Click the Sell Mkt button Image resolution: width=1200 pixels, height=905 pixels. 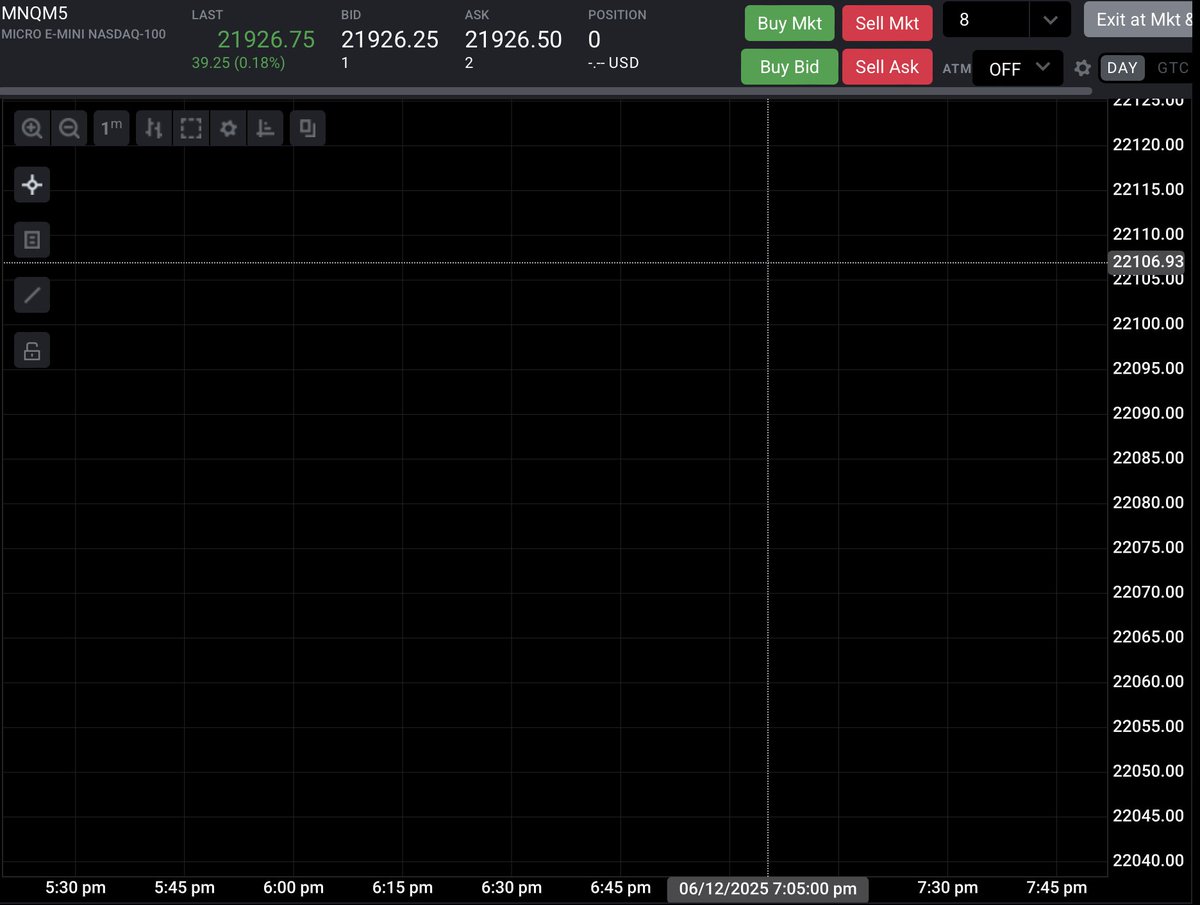coord(887,23)
